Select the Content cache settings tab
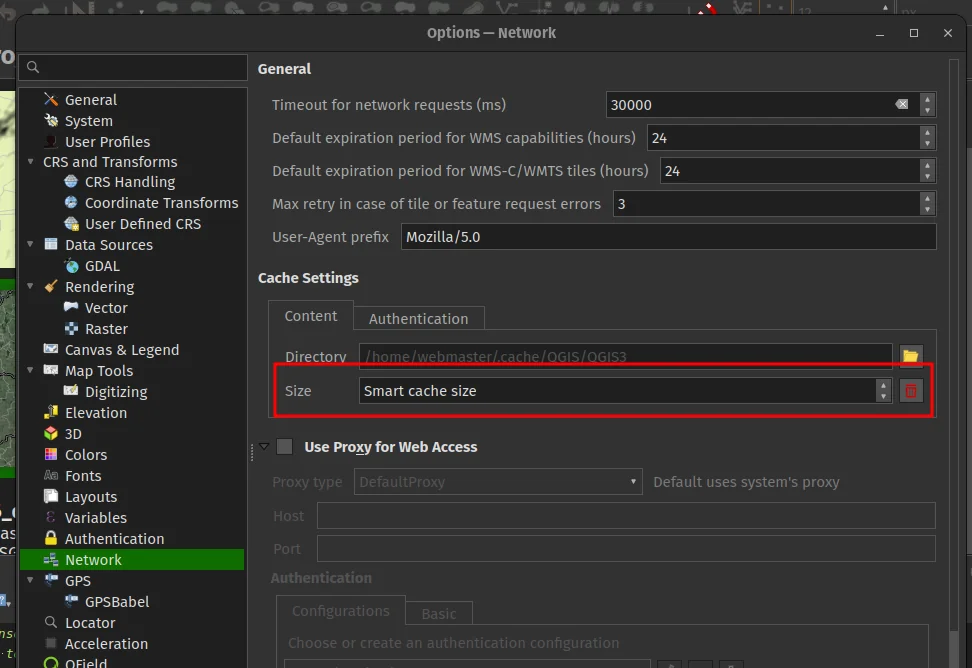Image resolution: width=972 pixels, height=668 pixels. (x=310, y=316)
